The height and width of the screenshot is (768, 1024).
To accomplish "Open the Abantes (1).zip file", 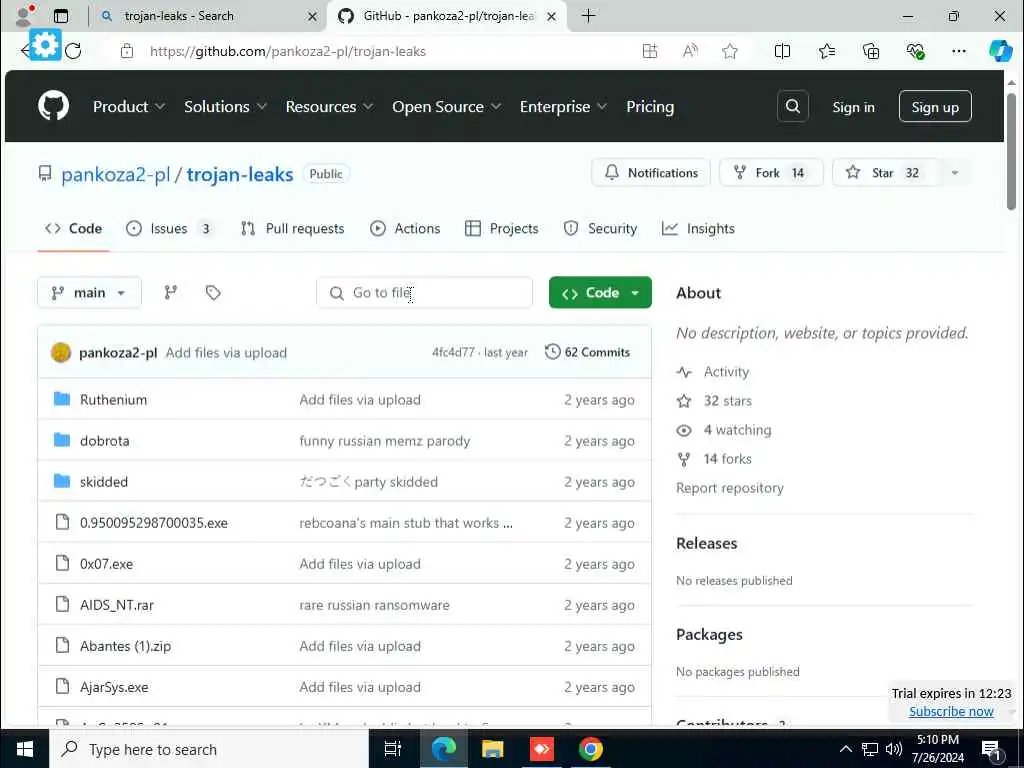I will [x=125, y=646].
